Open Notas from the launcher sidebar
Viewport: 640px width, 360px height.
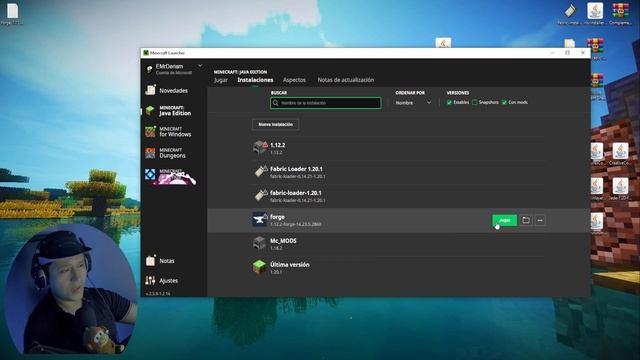[160, 260]
